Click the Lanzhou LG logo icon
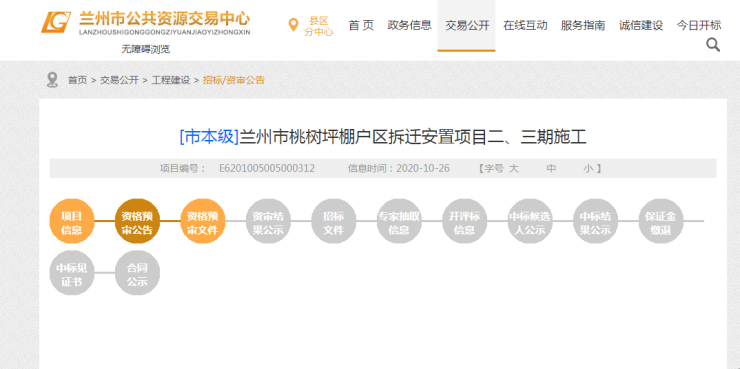740x369 pixels. click(x=56, y=22)
